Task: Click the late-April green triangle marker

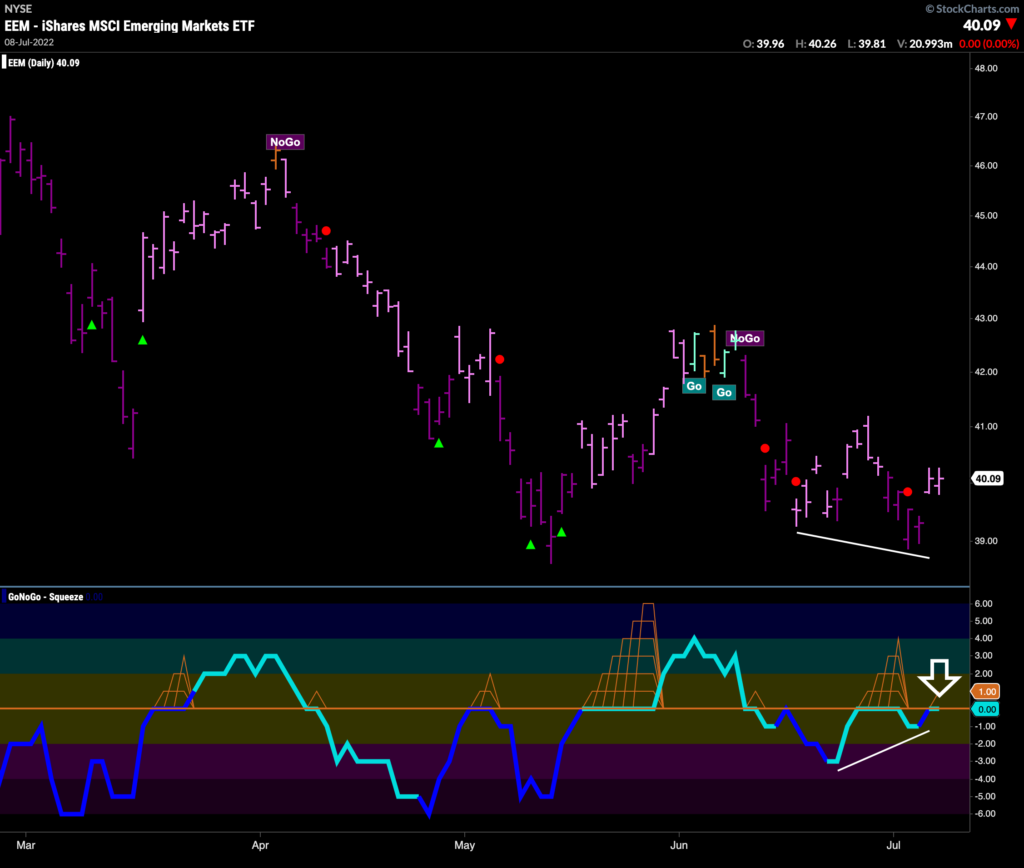Action: [439, 443]
